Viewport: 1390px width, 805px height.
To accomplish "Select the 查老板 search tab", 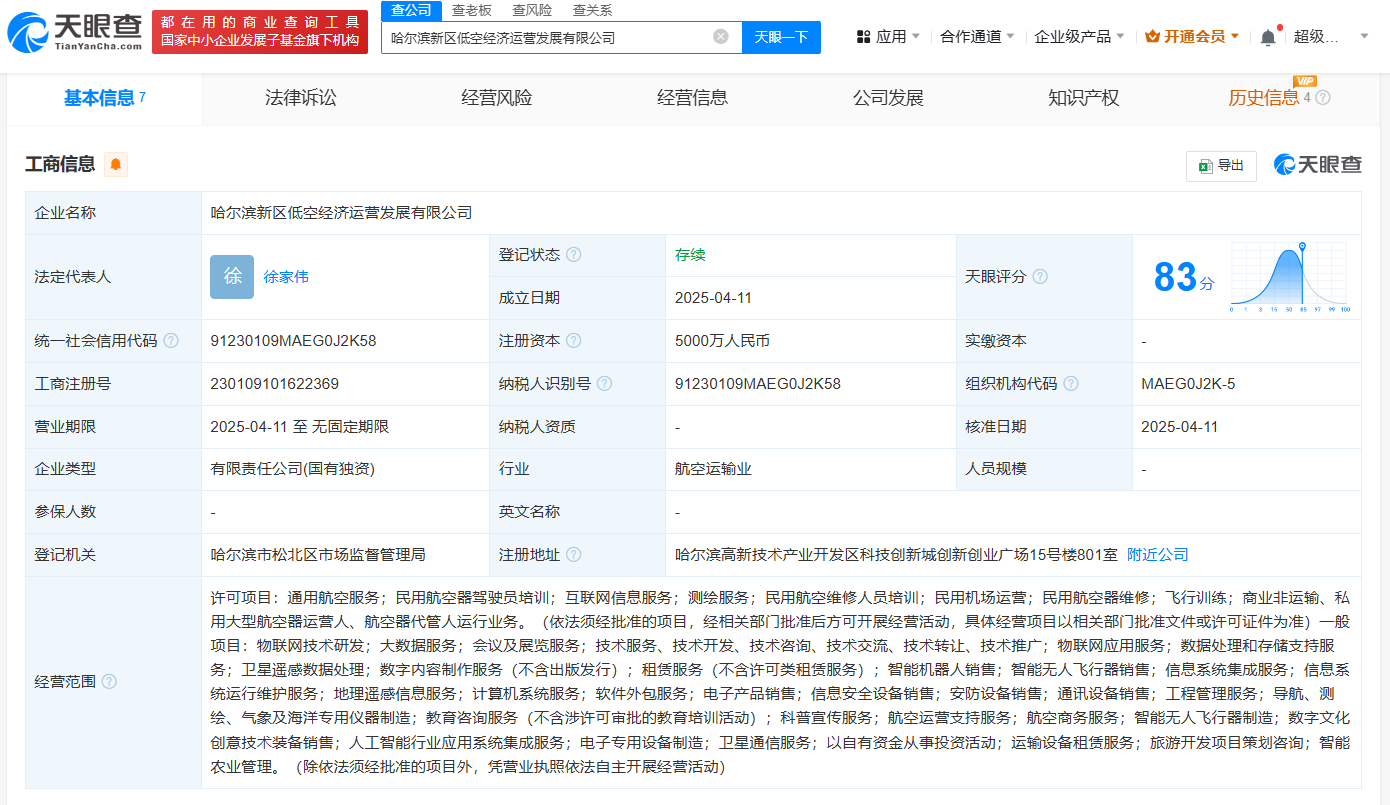I will click(471, 10).
